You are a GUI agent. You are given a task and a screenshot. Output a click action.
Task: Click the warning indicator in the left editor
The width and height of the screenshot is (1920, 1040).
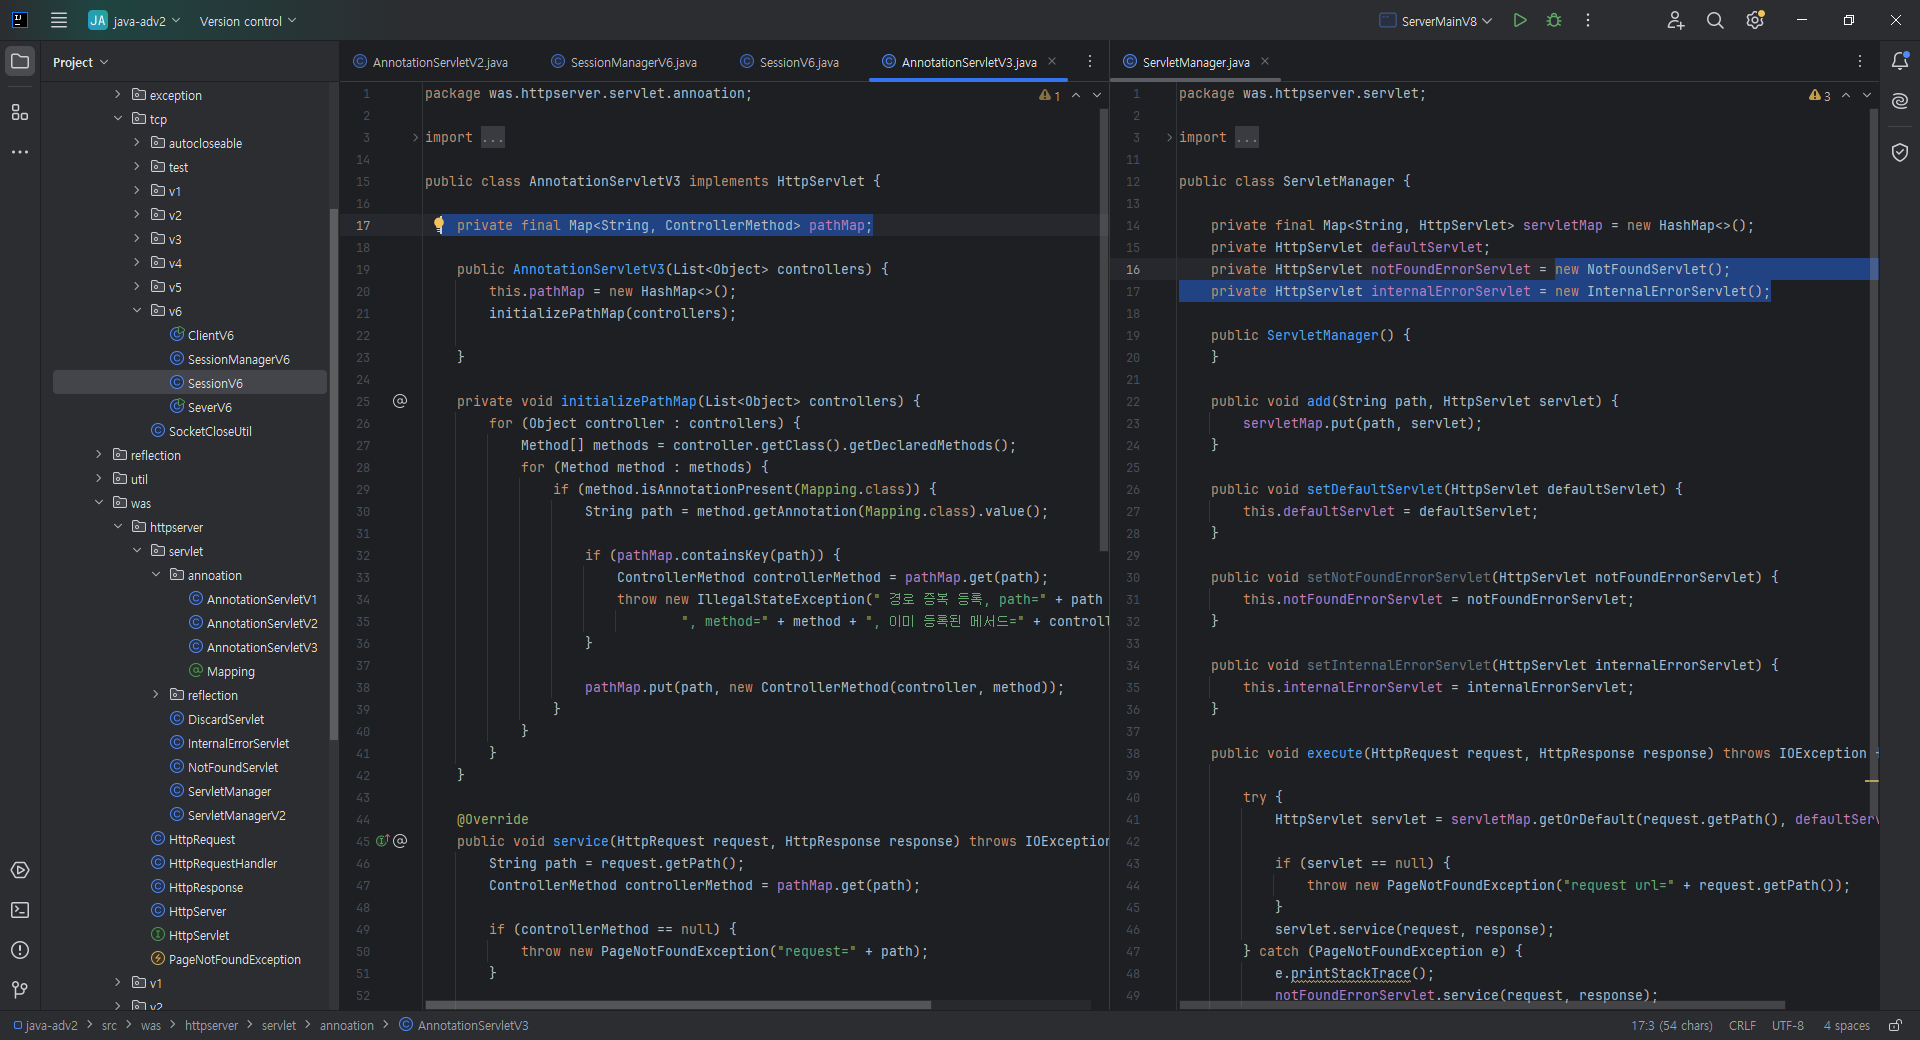coord(1049,96)
